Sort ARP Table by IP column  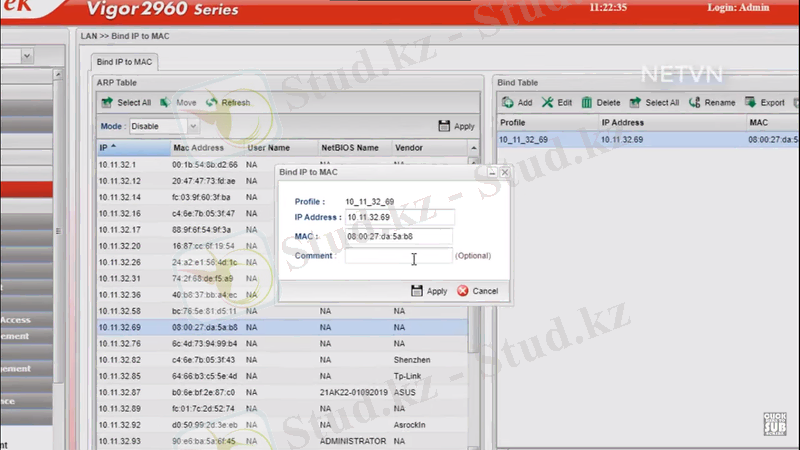coord(134,148)
